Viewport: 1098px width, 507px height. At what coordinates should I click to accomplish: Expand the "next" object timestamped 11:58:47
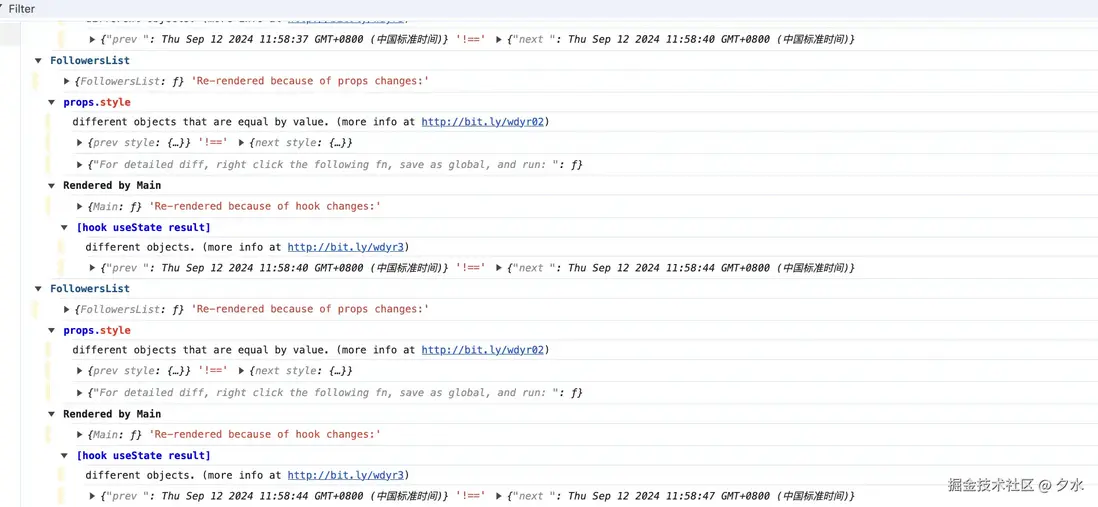pyautogui.click(x=499, y=496)
